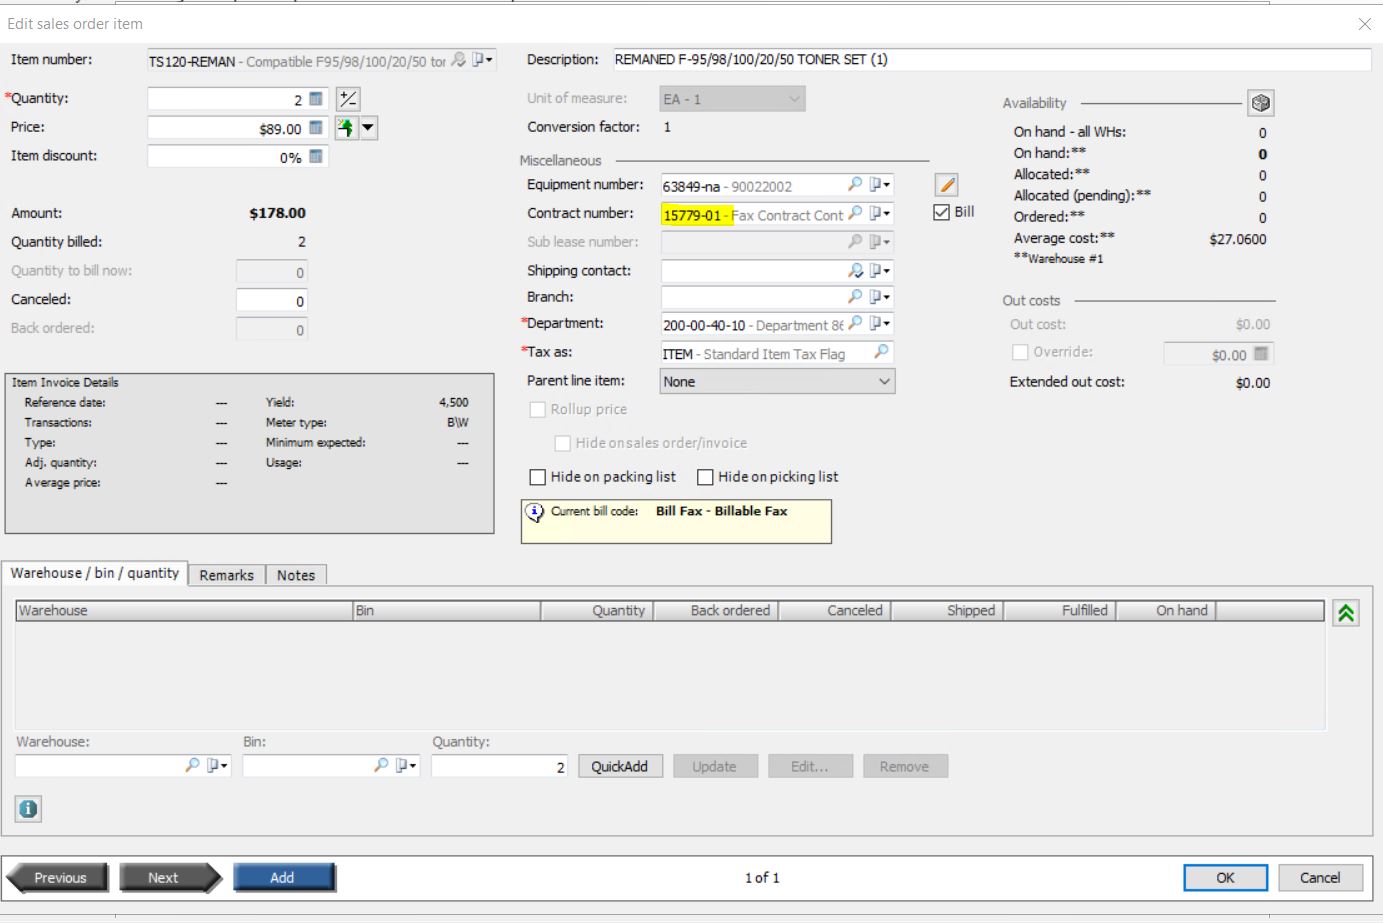Open the Notes tab
Viewport: 1383px width, 923px height.
295,575
